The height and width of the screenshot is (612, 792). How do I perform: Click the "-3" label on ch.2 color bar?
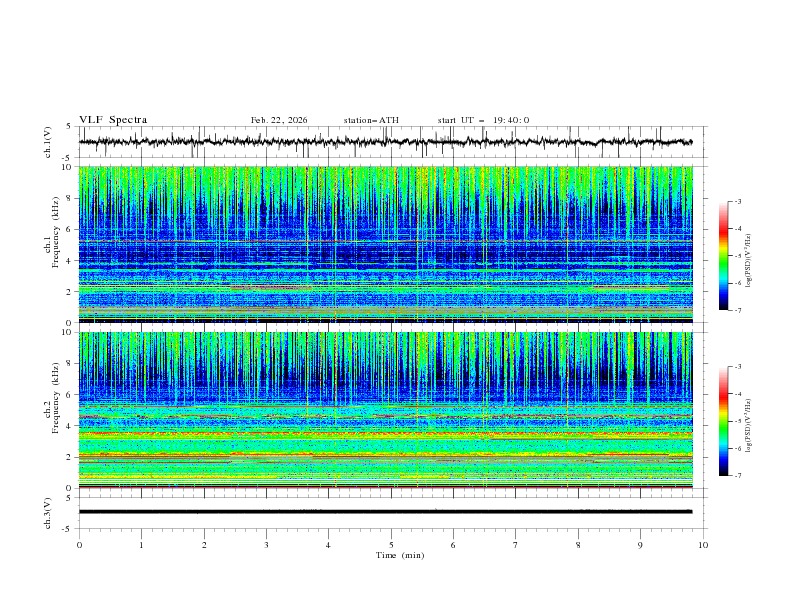pyautogui.click(x=737, y=367)
